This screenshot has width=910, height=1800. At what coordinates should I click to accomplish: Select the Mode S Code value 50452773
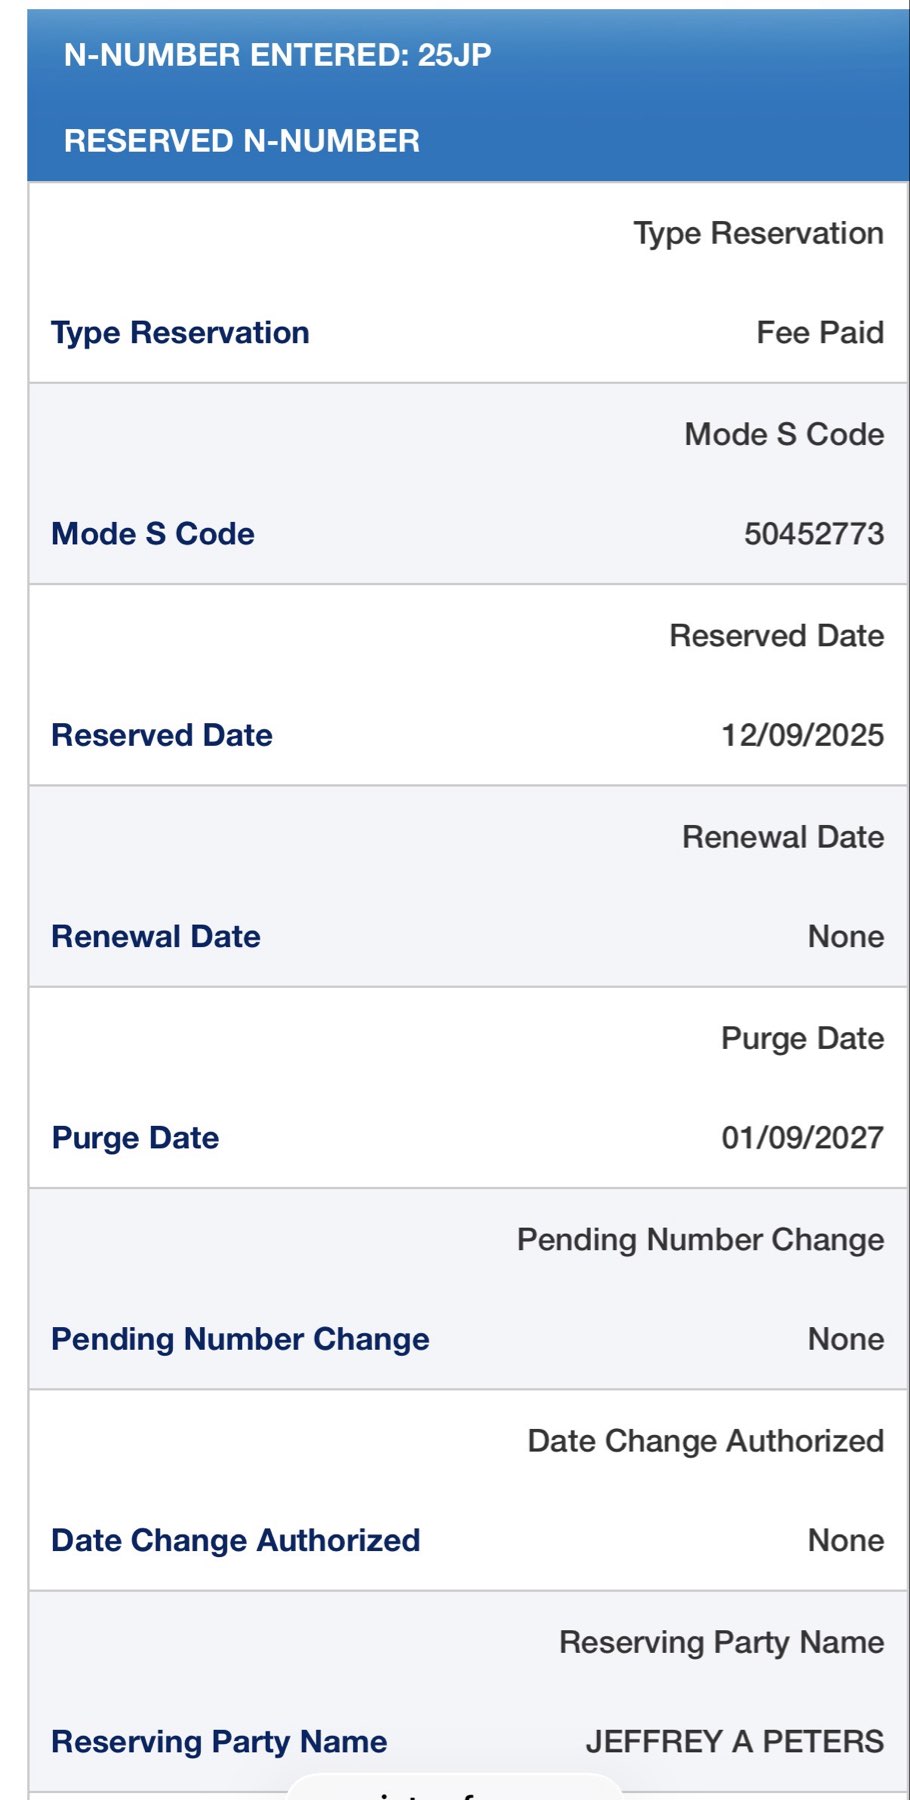pyautogui.click(x=813, y=534)
